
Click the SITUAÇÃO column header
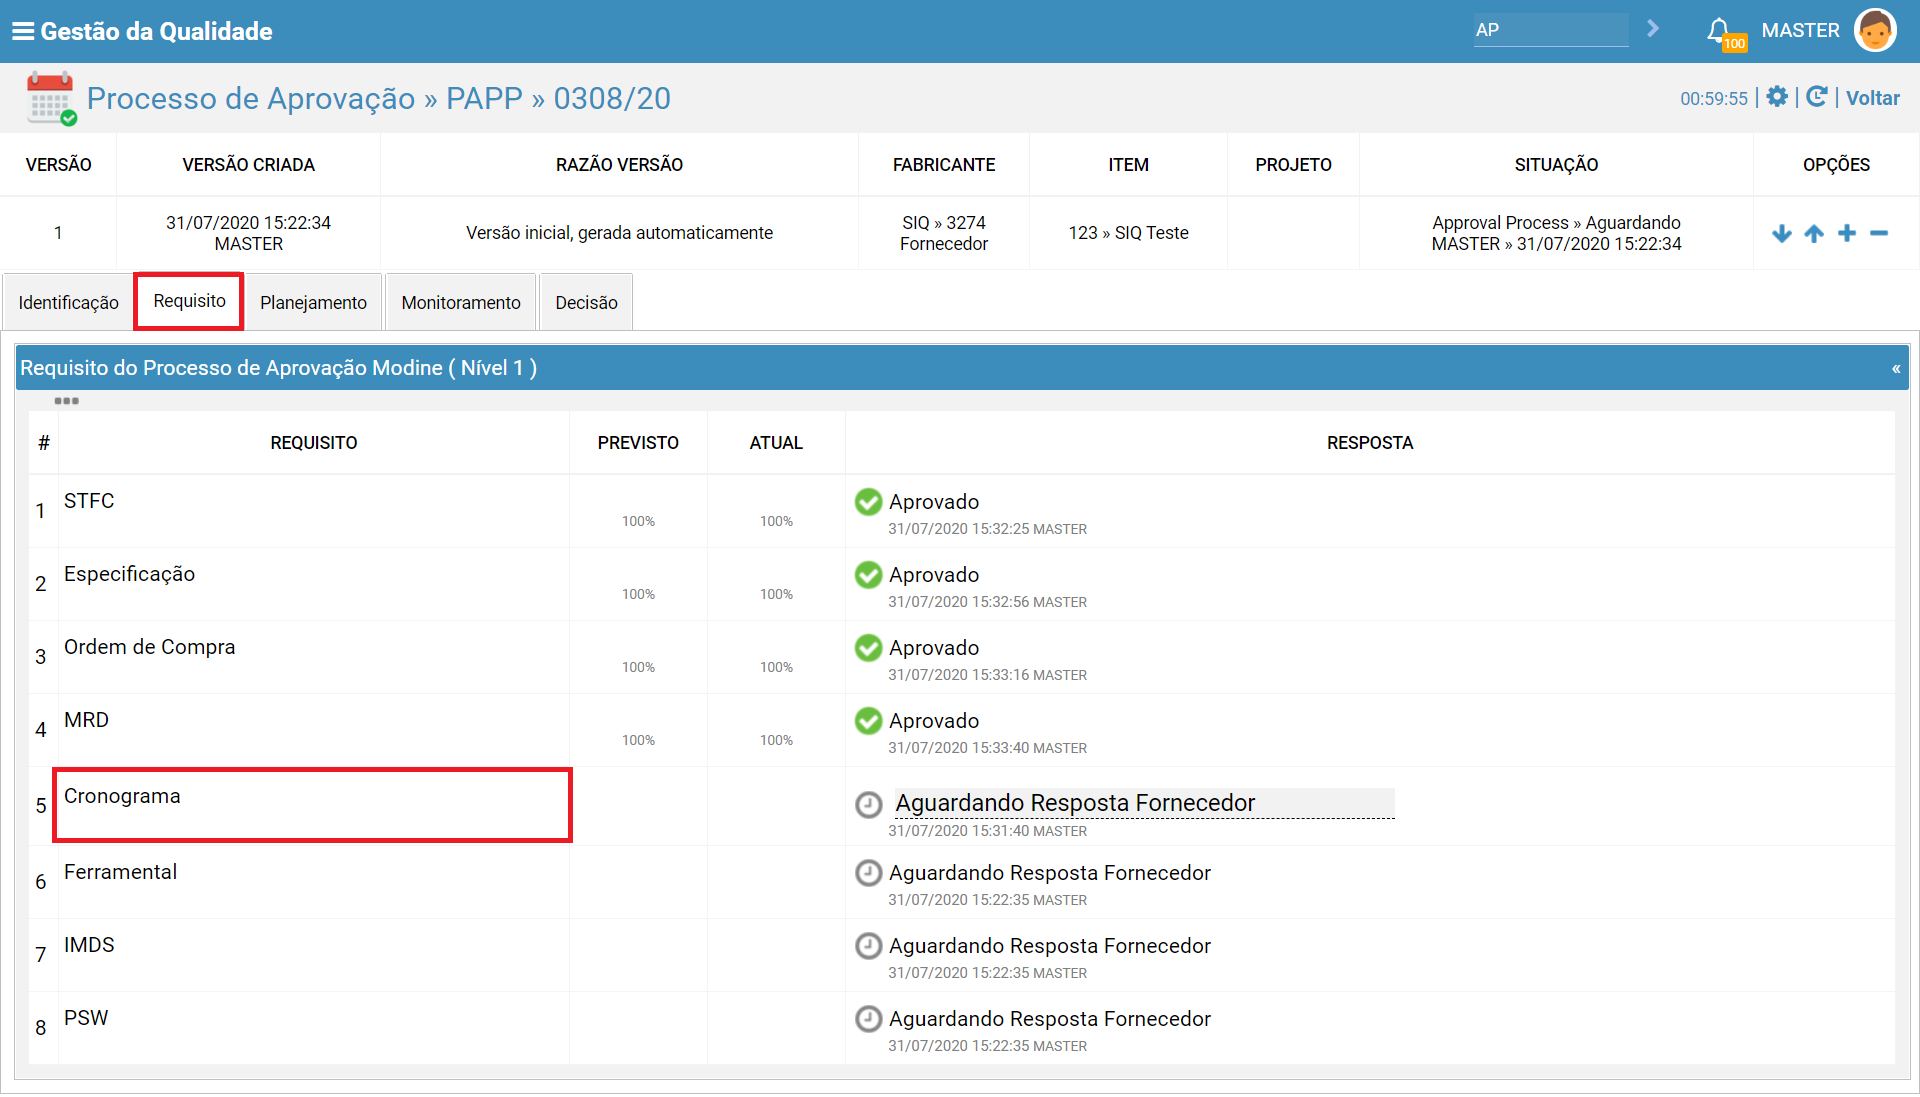(x=1556, y=165)
